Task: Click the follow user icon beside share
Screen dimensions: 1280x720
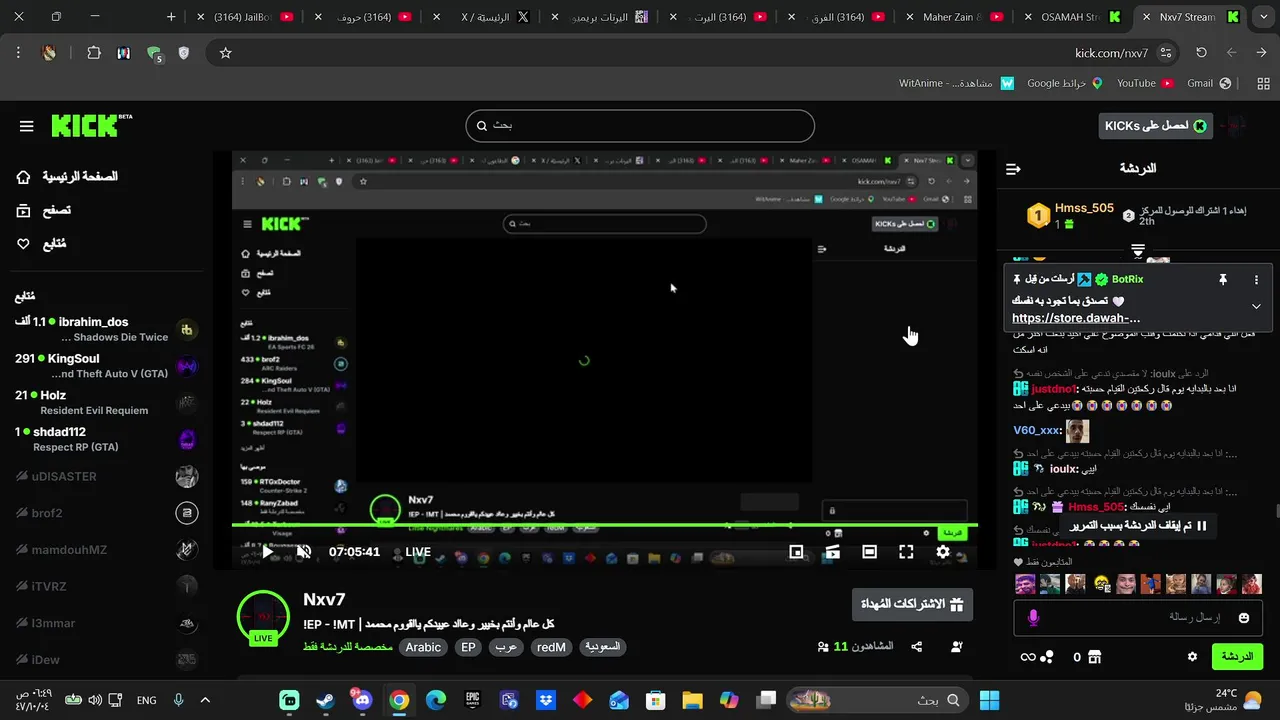Action: coord(957,647)
